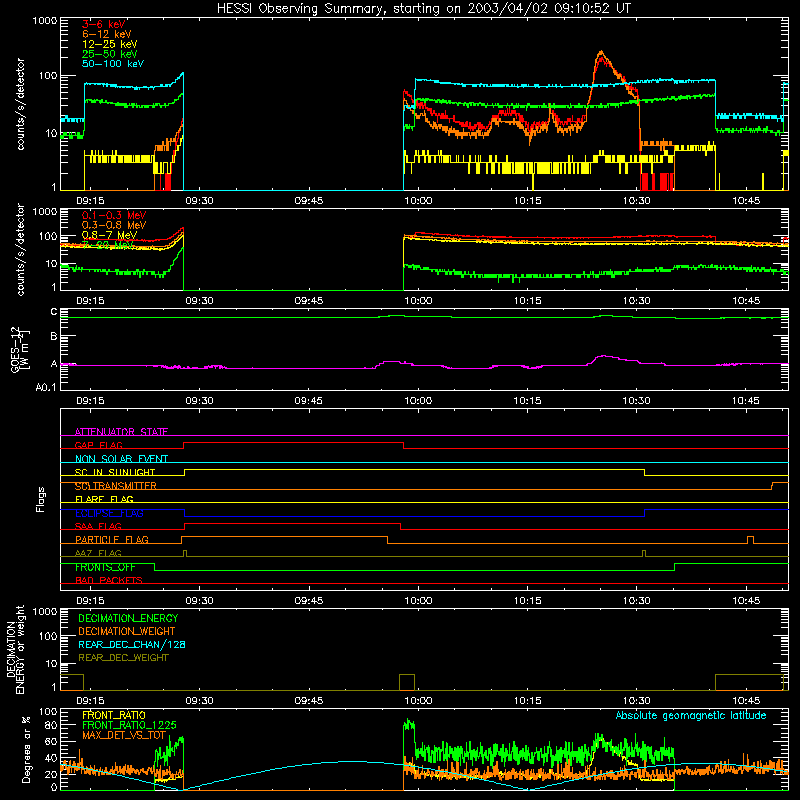Viewport: 800px width, 800px height.
Task: Select the DECIMATION_WEIGHT legend label
Action: (x=127, y=631)
